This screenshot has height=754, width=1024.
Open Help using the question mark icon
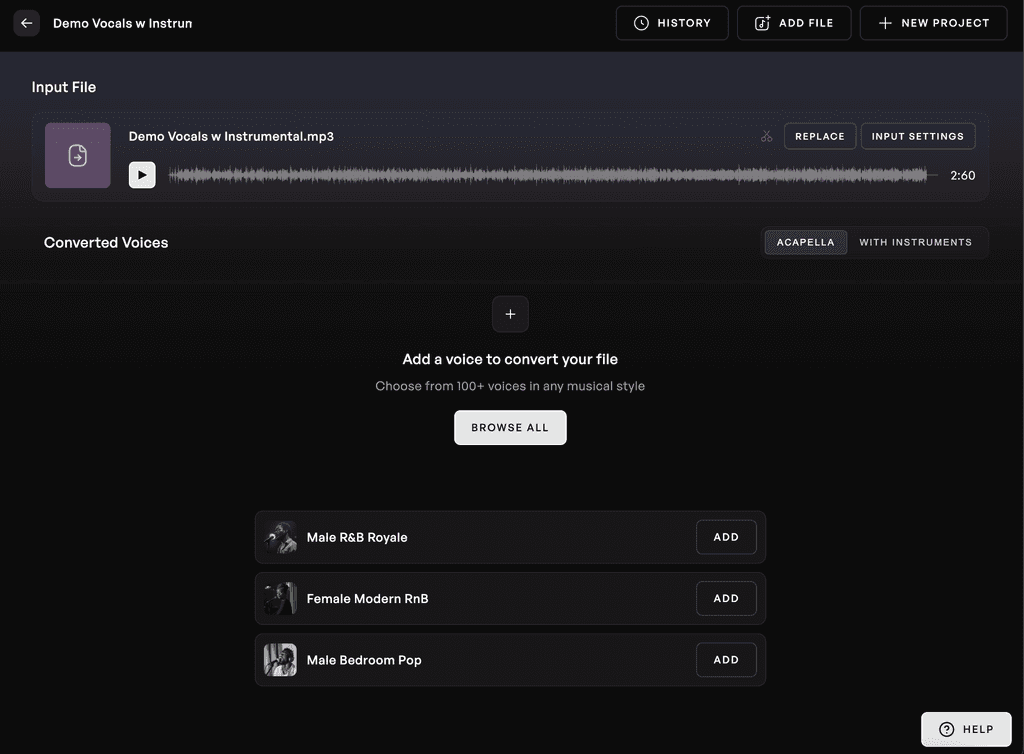pyautogui.click(x=946, y=729)
